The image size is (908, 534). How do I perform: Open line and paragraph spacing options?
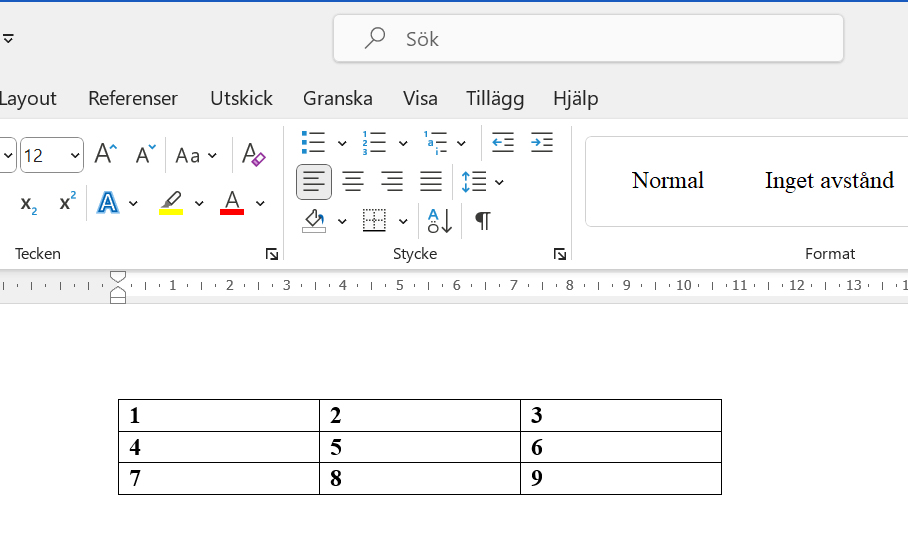coord(474,182)
